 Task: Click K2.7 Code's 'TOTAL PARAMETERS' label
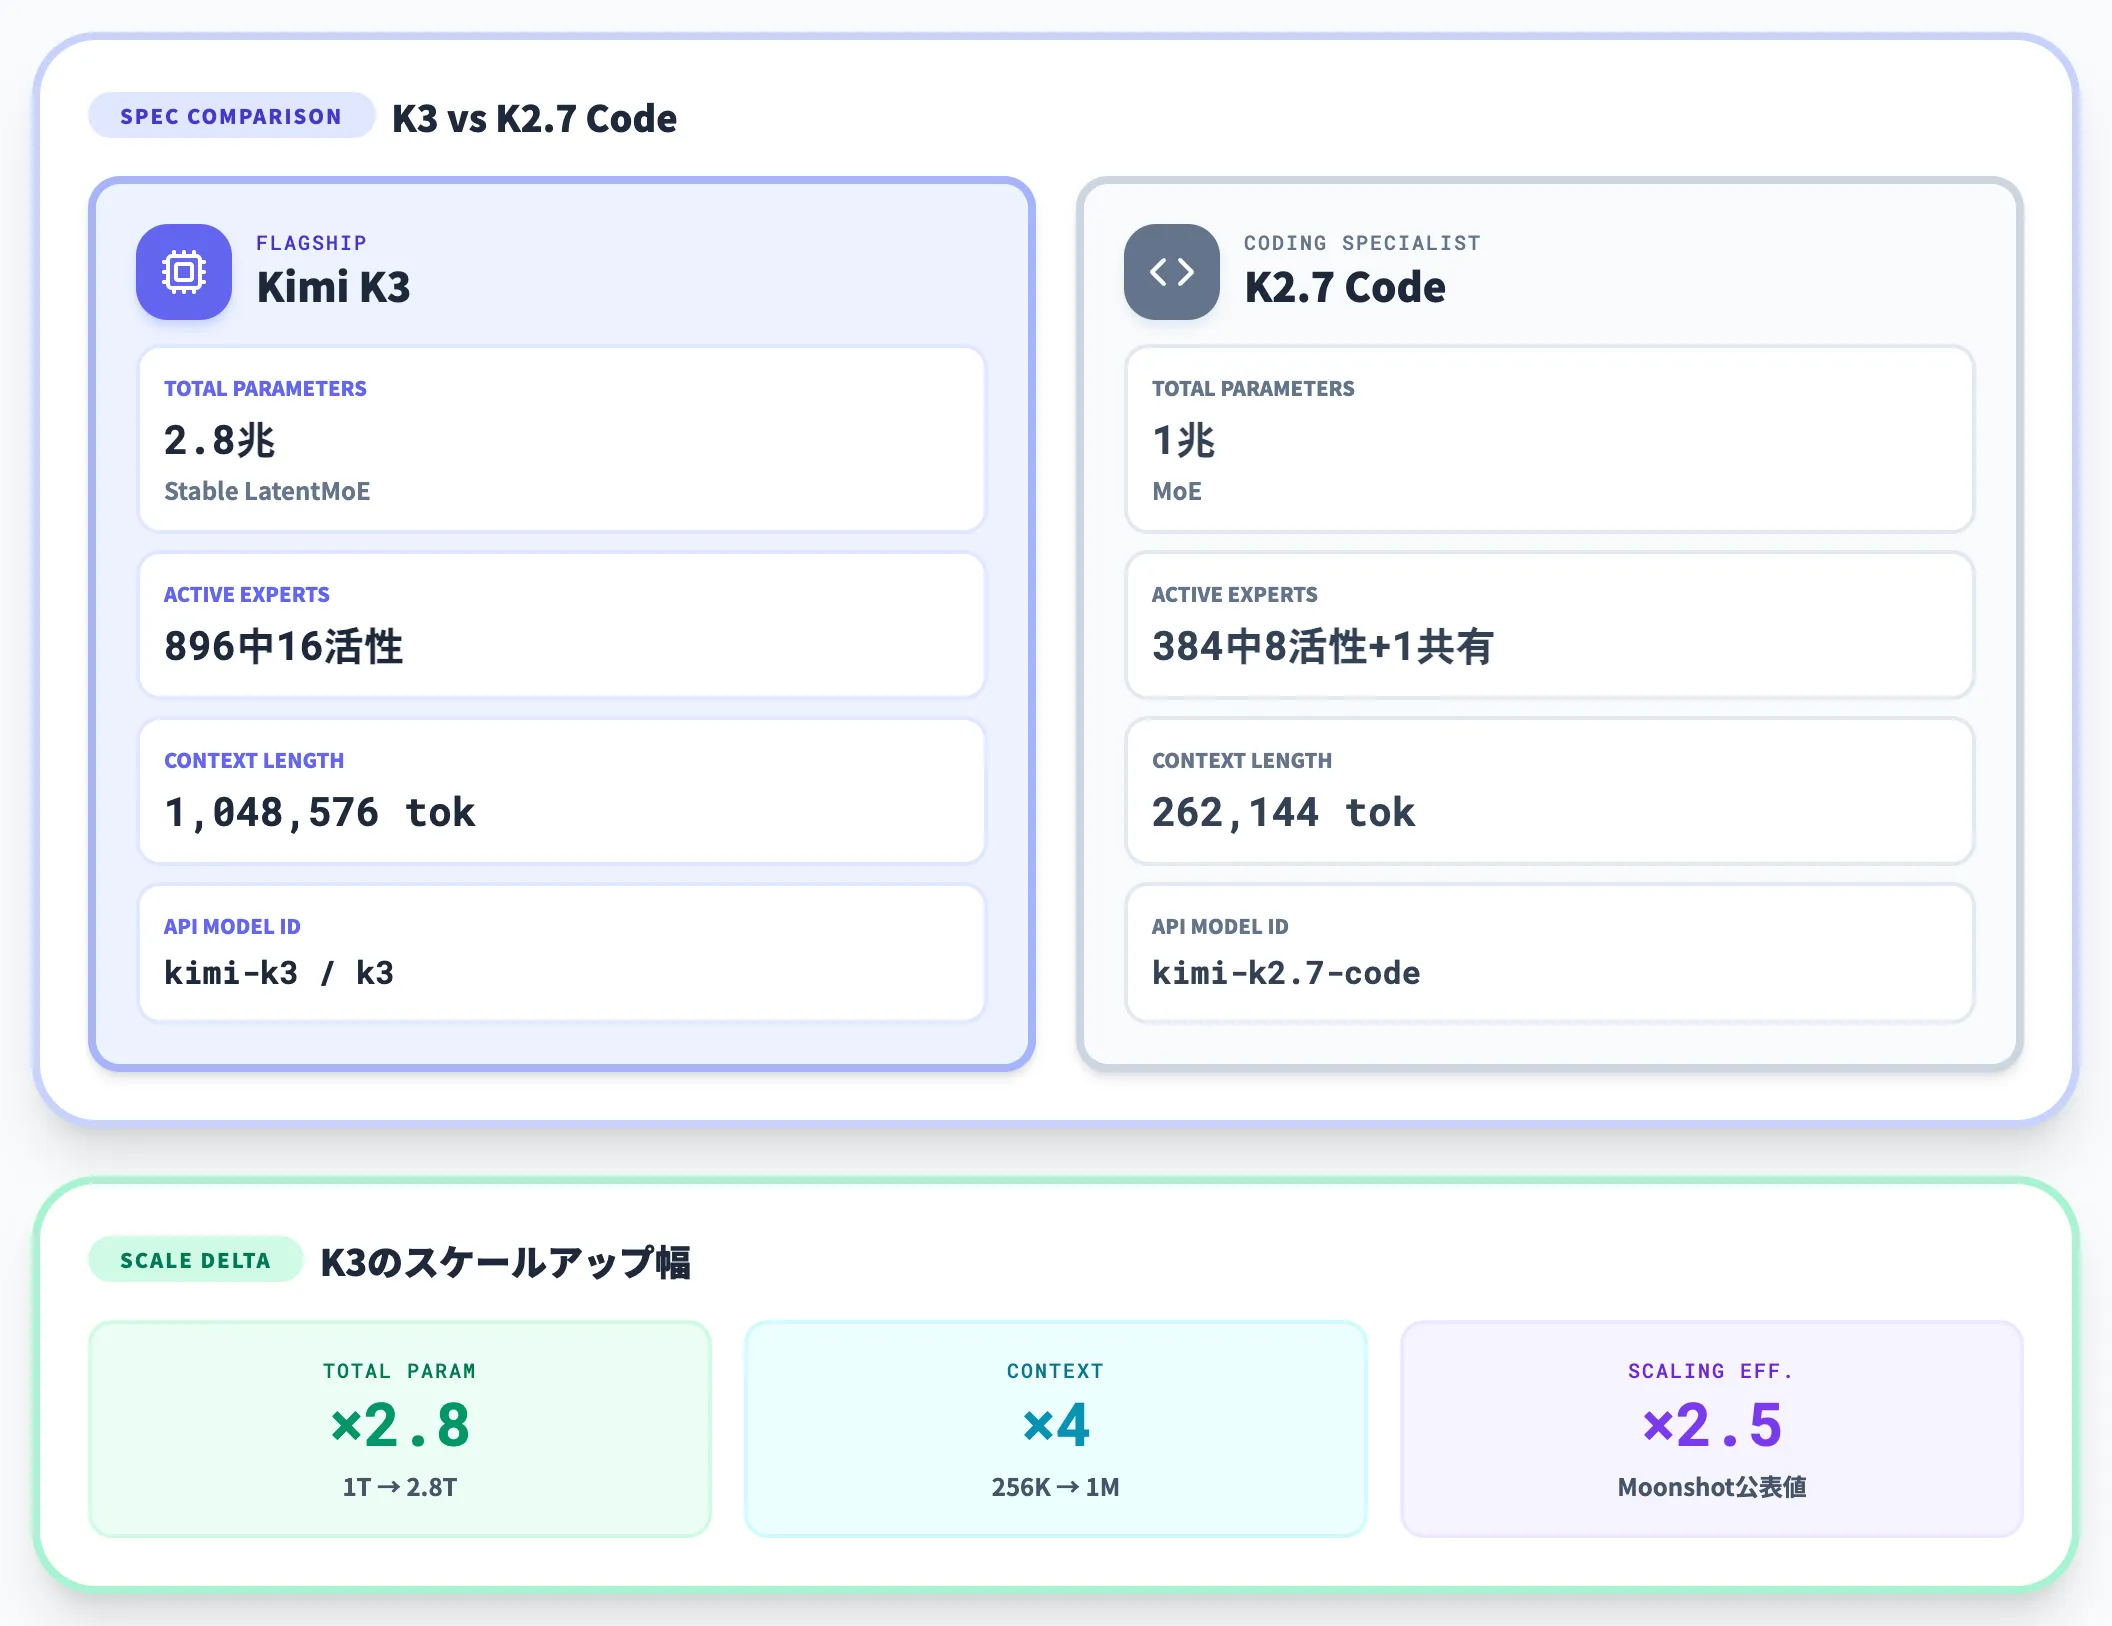point(1253,388)
